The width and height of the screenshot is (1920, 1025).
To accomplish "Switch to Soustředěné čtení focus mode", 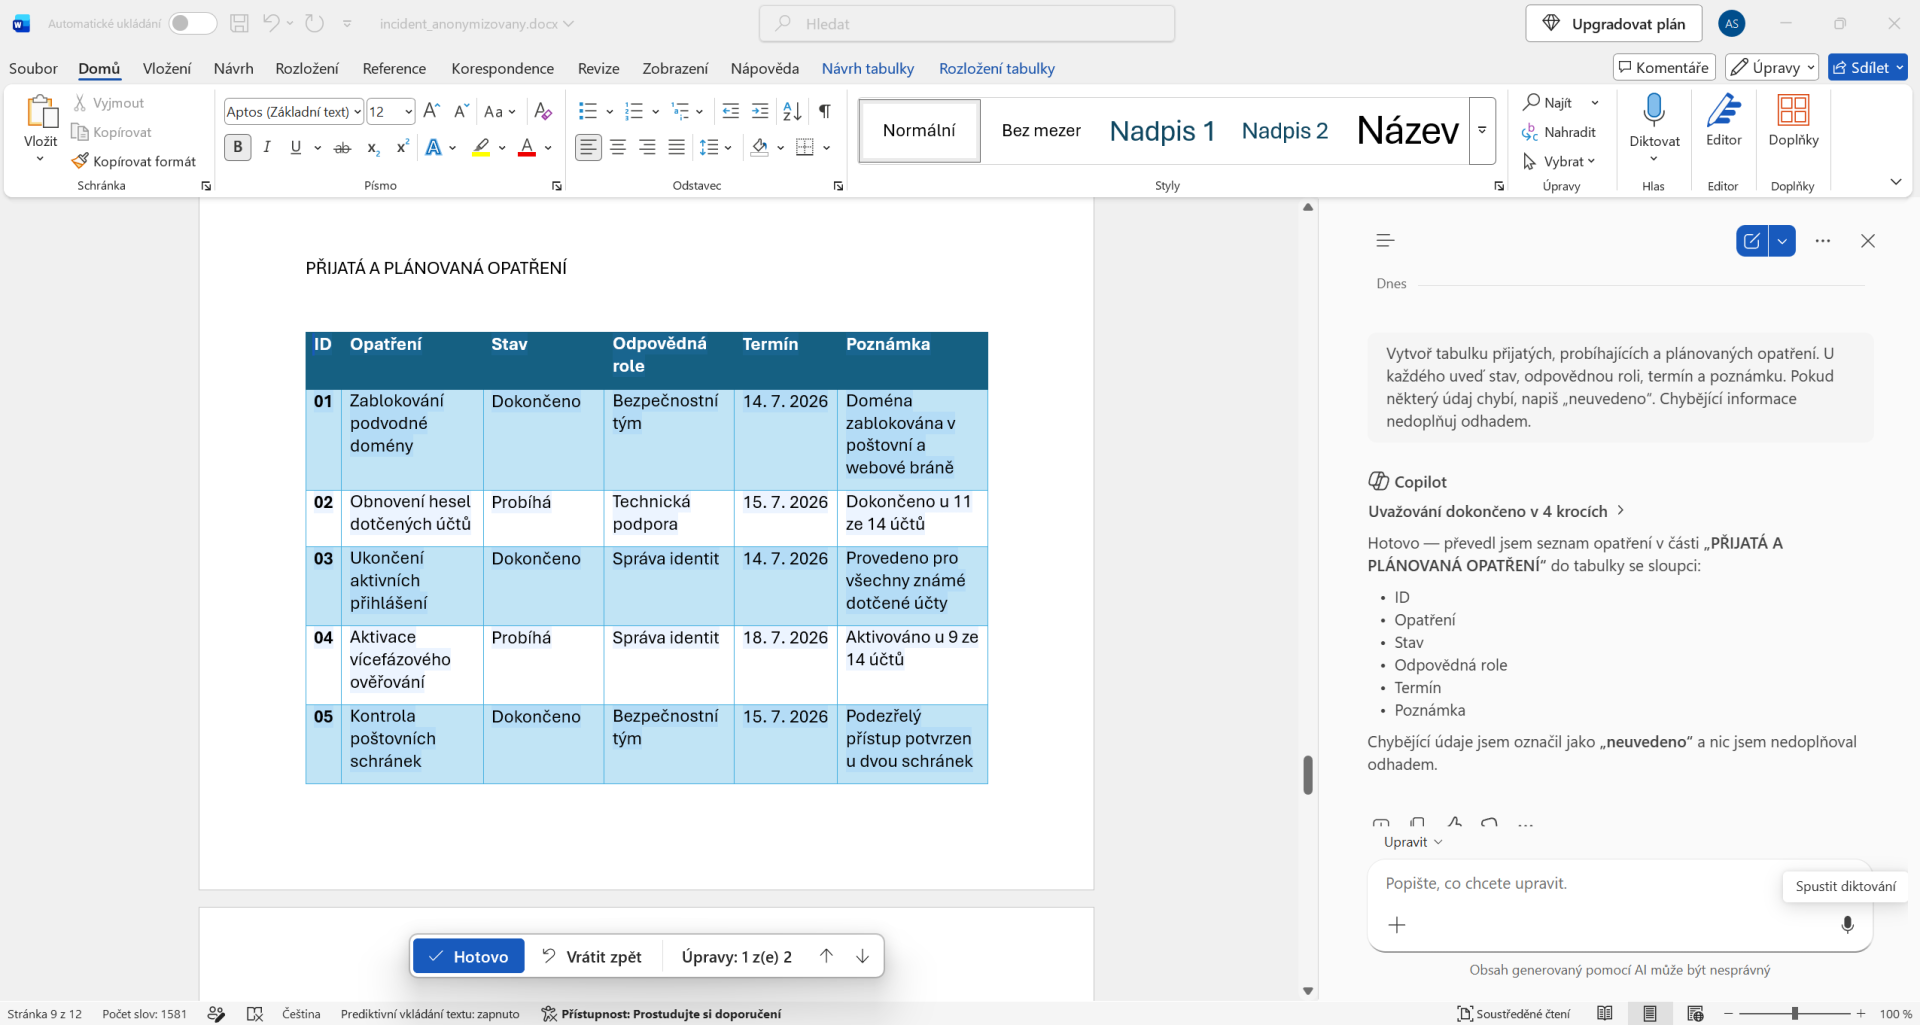I will [x=1513, y=1014].
